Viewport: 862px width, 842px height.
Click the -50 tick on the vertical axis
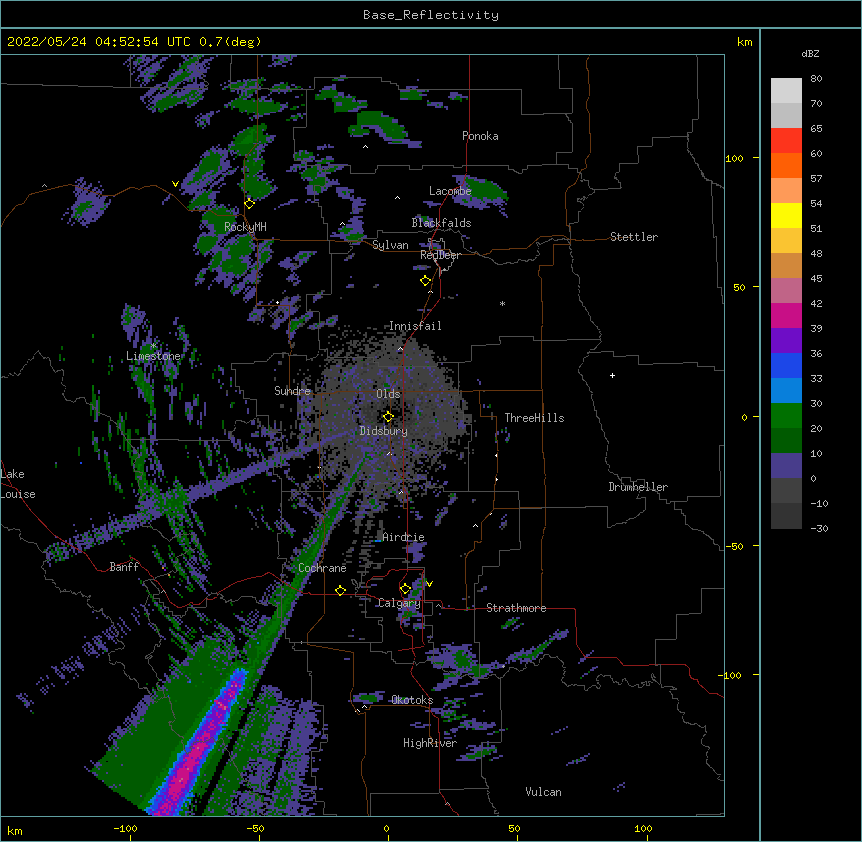pyautogui.click(x=734, y=546)
